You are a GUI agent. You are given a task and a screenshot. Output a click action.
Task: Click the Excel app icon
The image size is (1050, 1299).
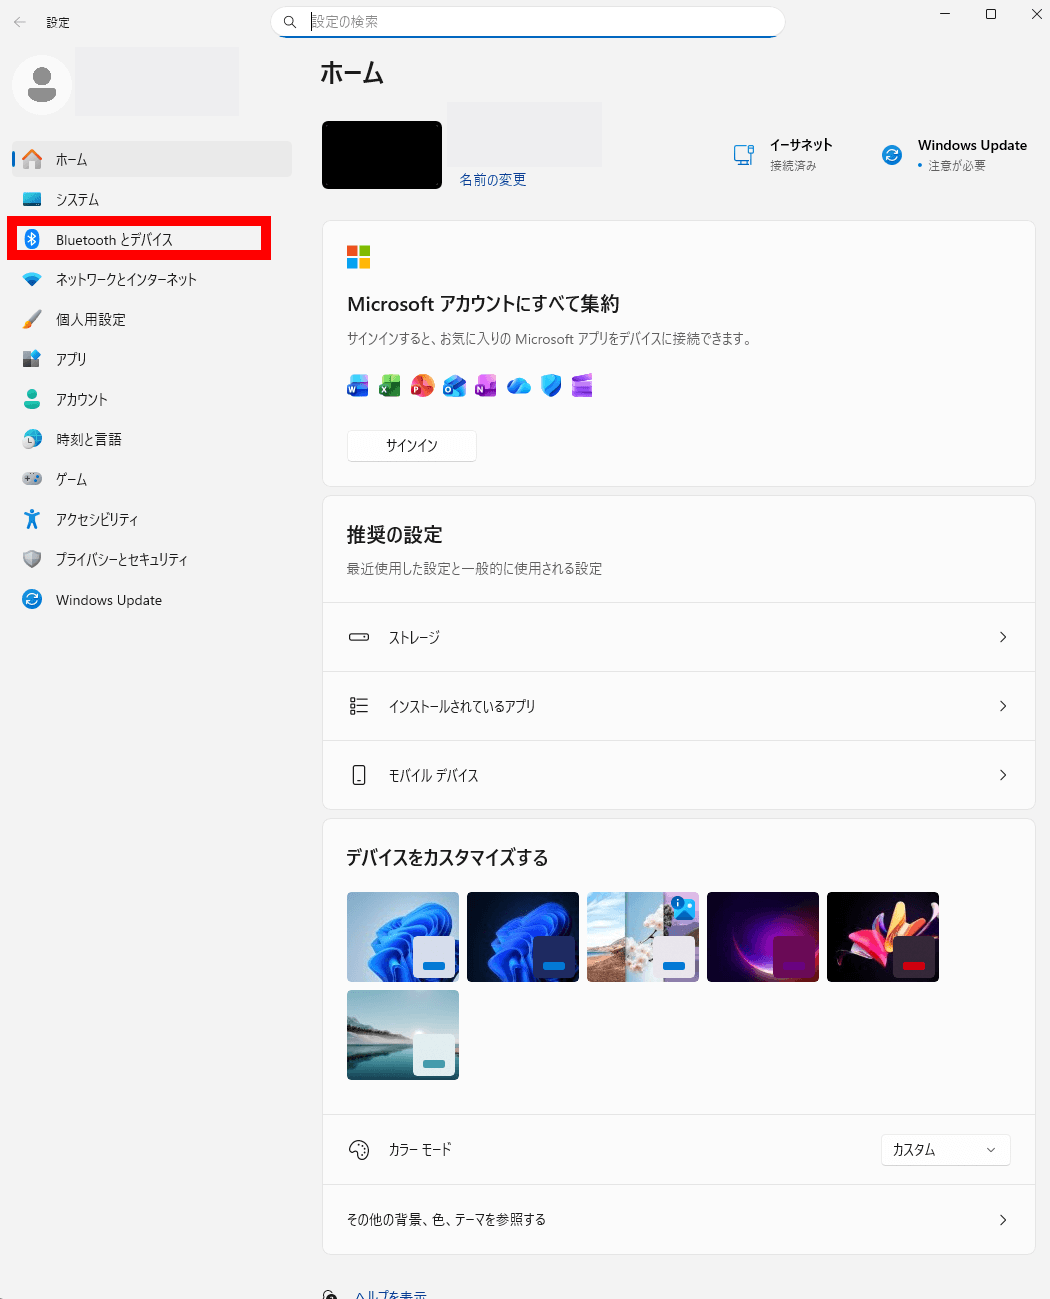(390, 386)
